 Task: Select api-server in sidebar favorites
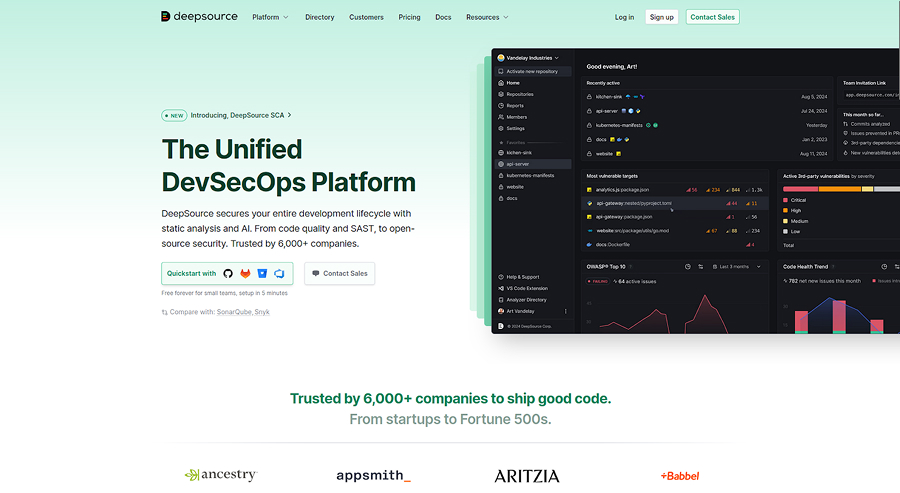coord(533,164)
